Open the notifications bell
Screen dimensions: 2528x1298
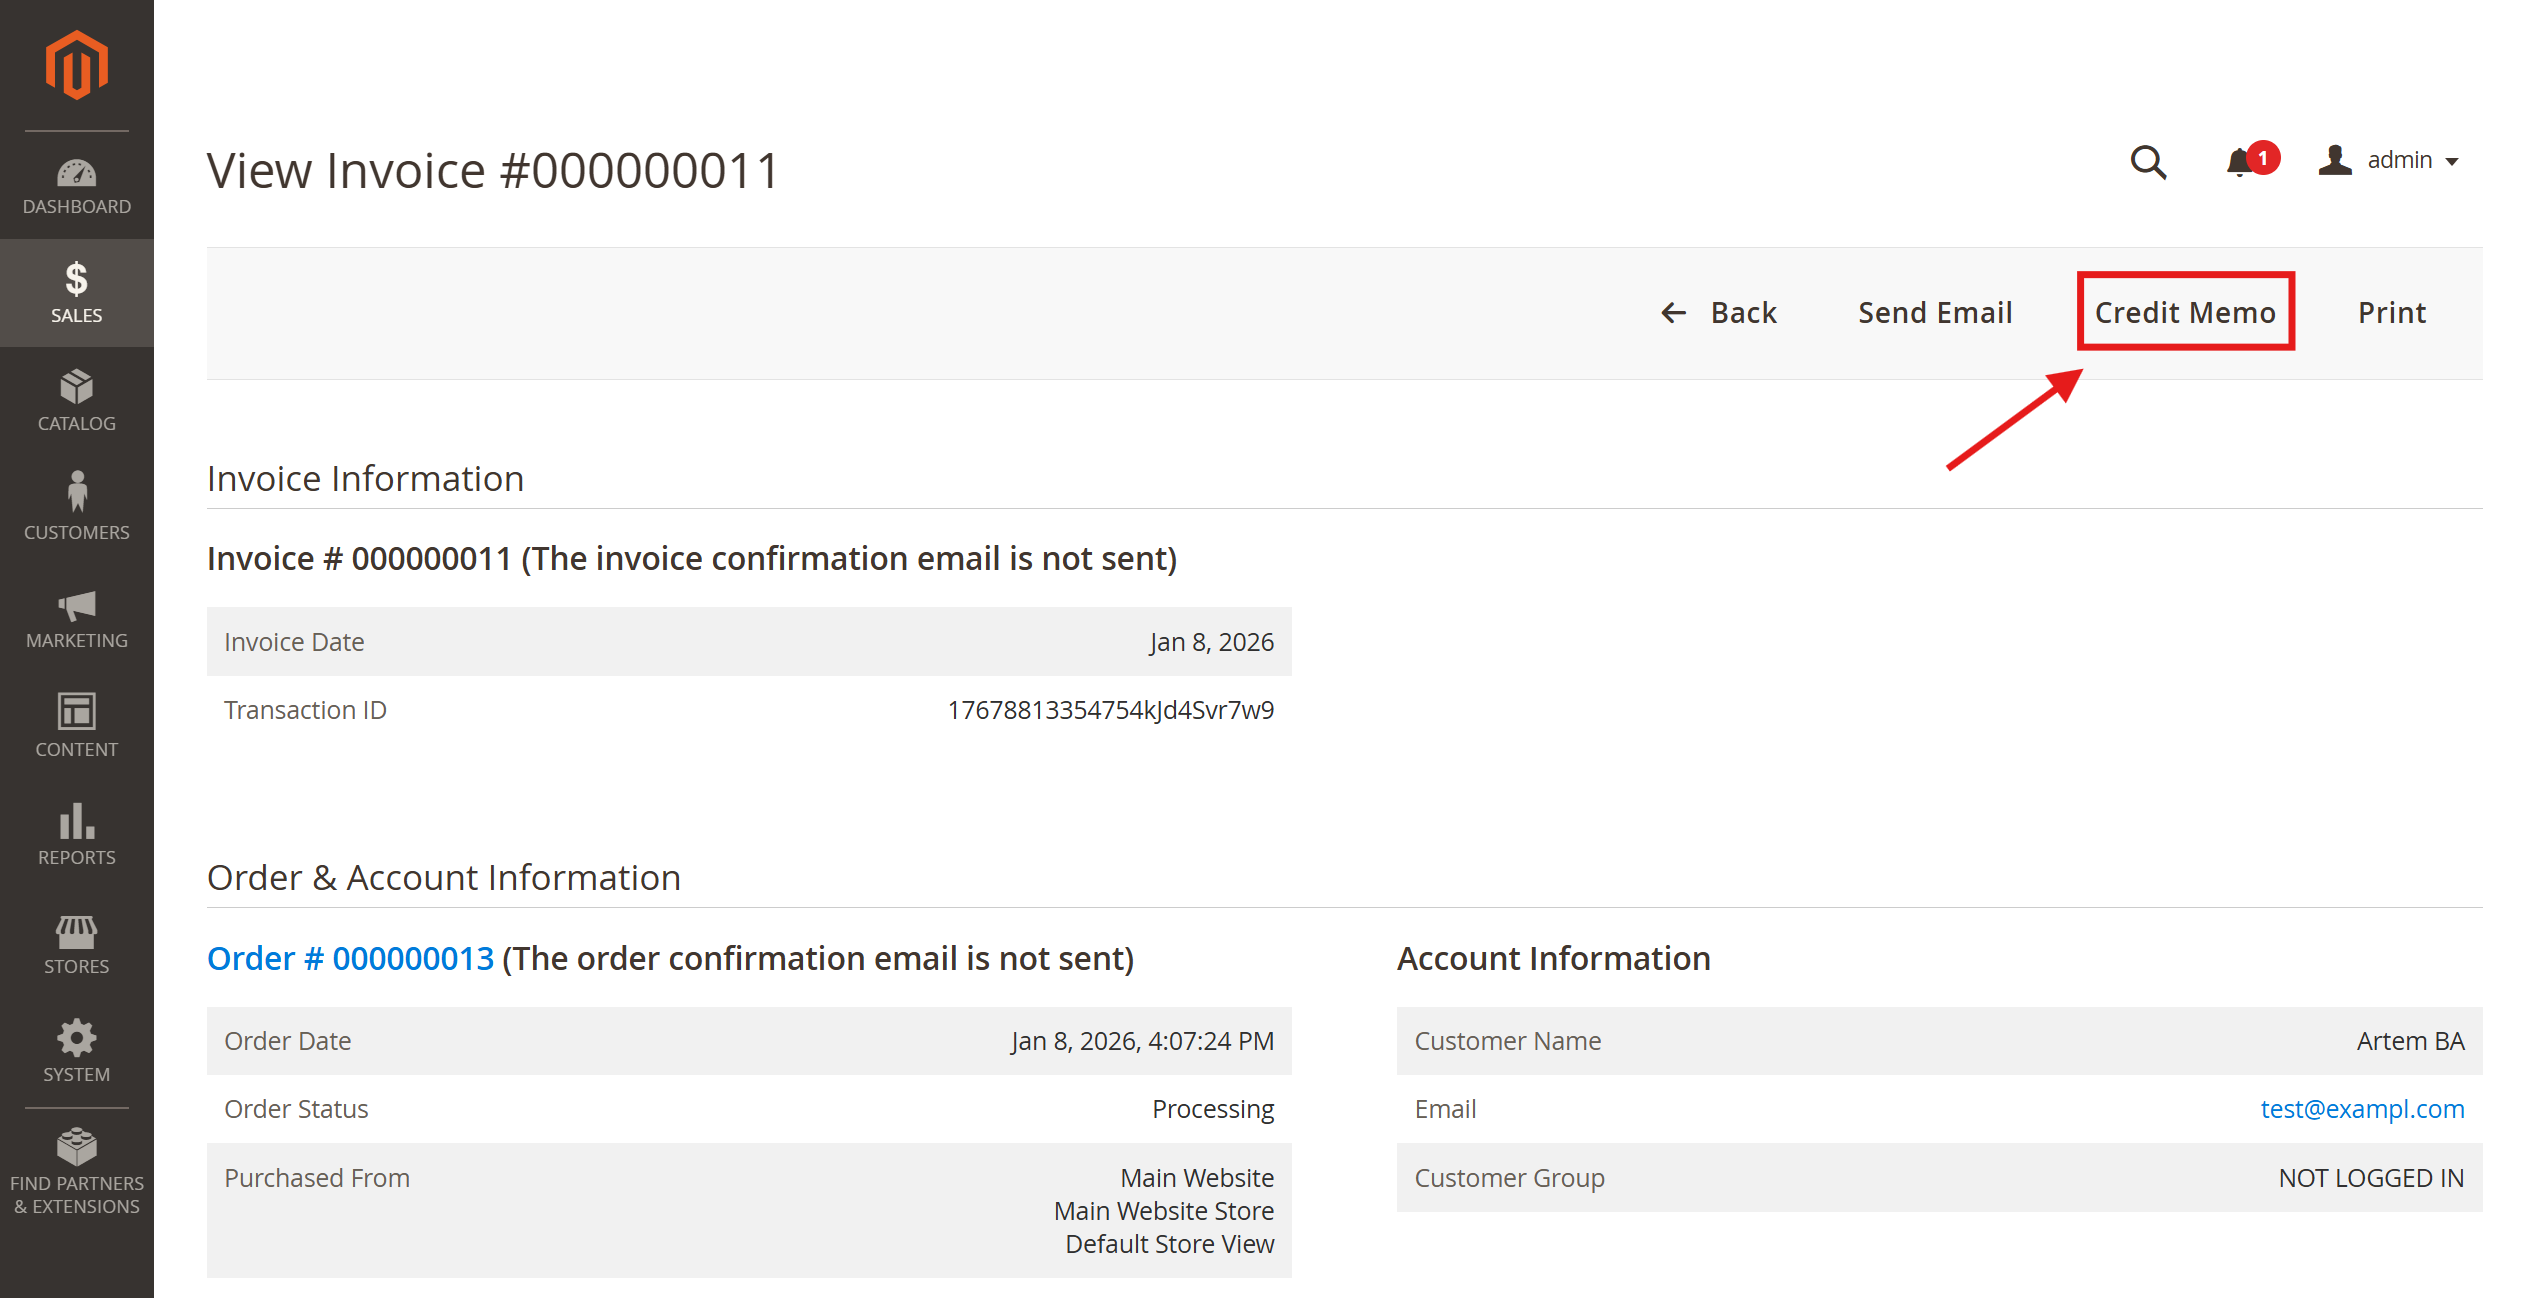pos(2239,162)
